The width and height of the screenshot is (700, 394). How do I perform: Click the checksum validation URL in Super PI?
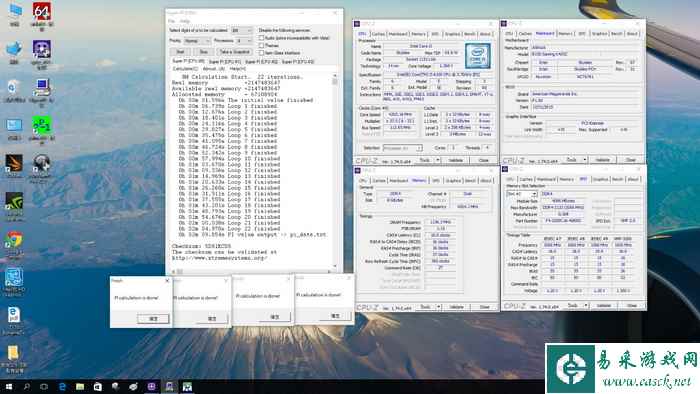tap(219, 258)
